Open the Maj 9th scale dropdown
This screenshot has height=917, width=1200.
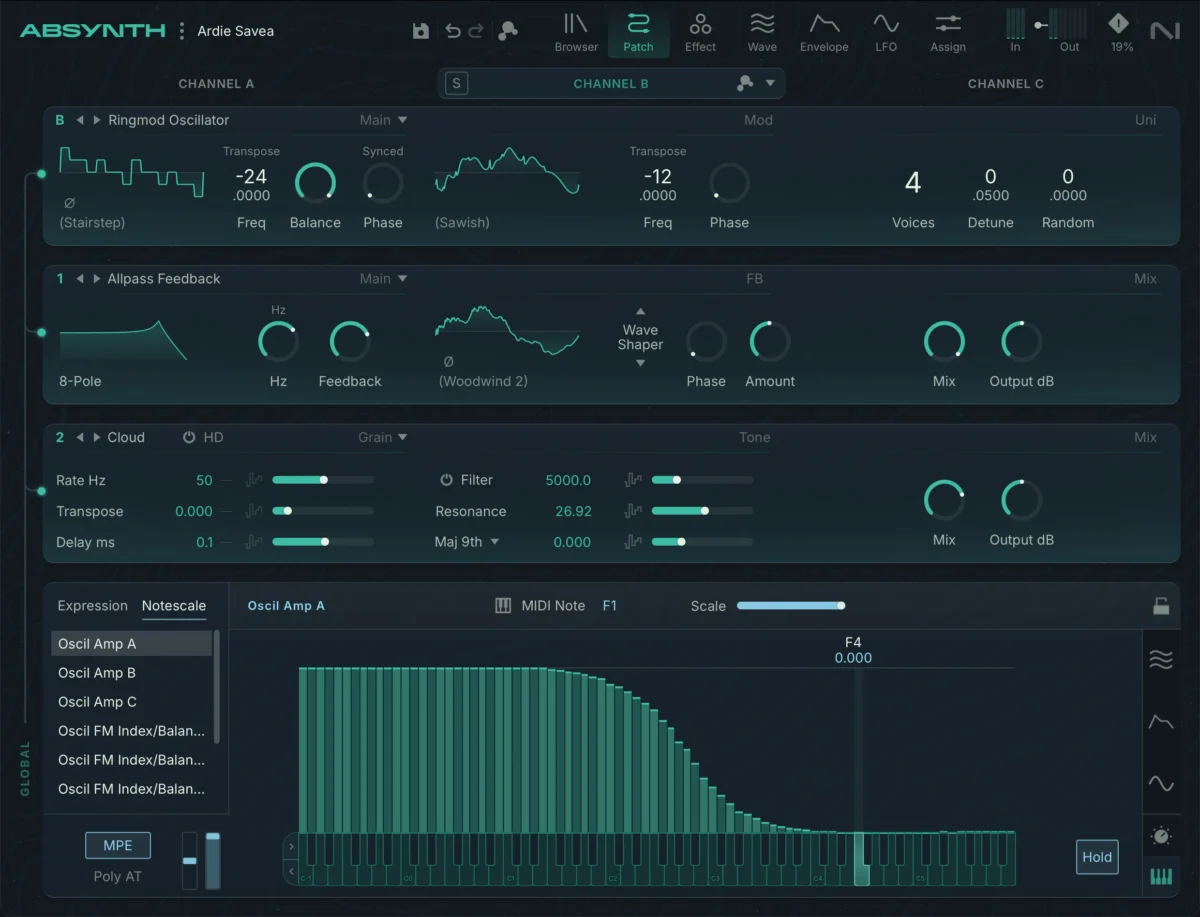[x=467, y=542]
